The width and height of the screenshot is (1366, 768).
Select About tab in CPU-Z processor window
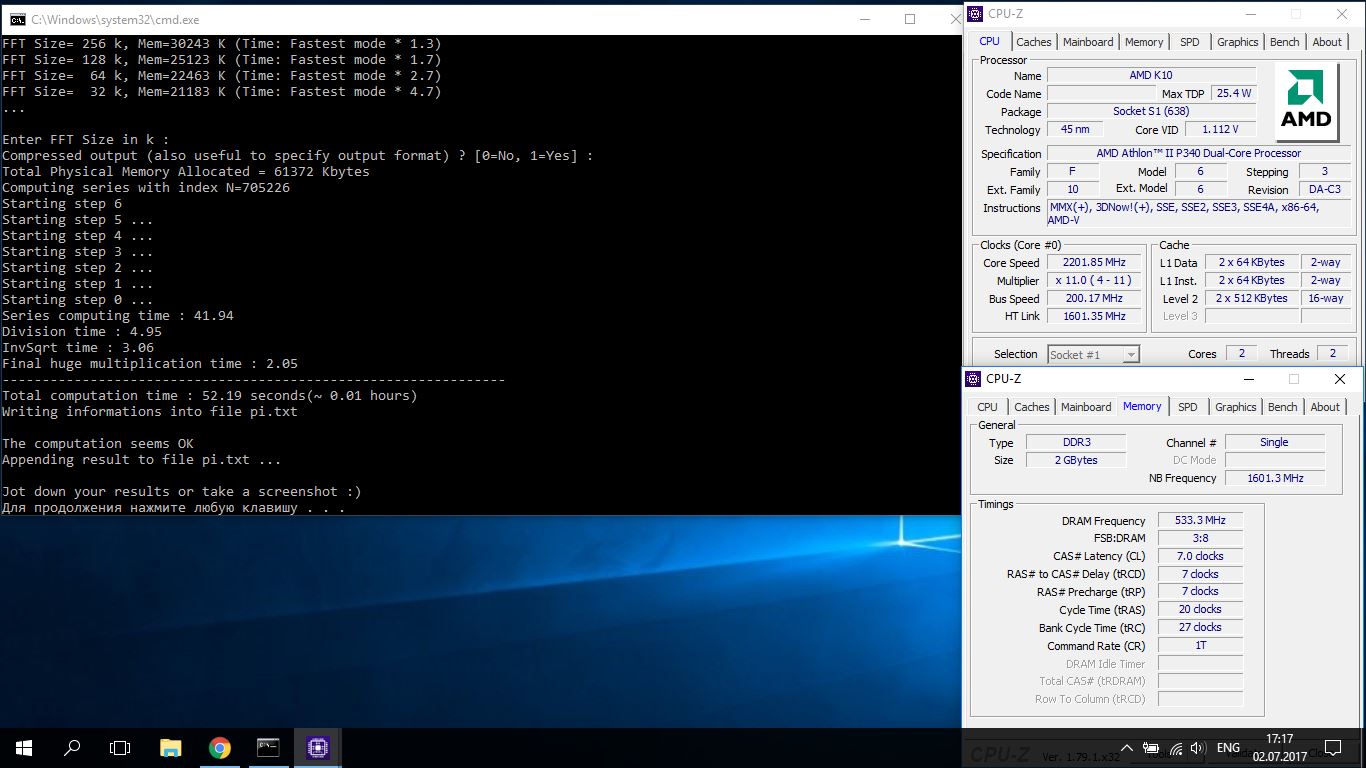(x=1327, y=42)
